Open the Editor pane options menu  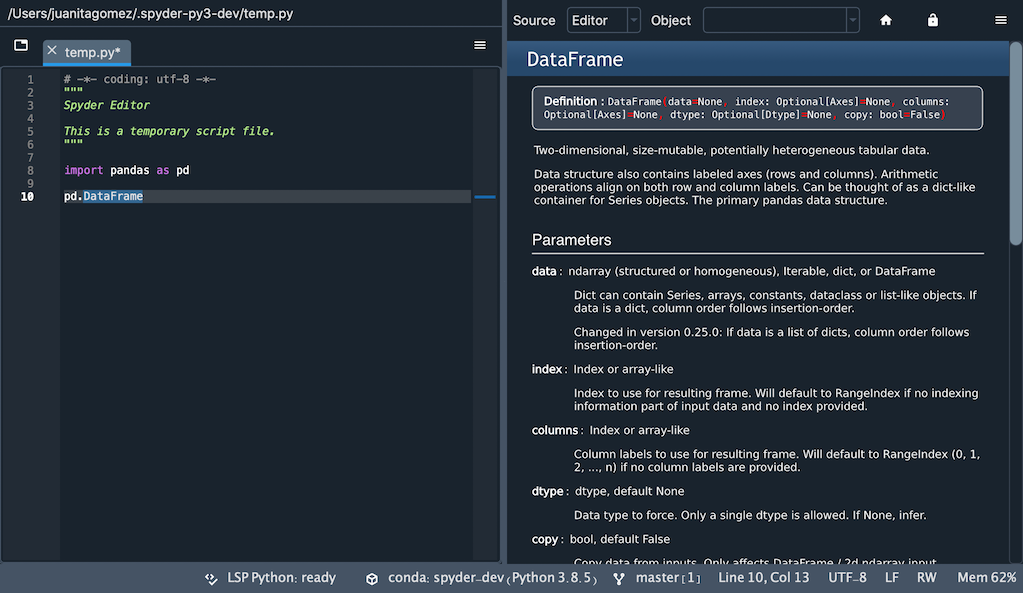coord(479,45)
